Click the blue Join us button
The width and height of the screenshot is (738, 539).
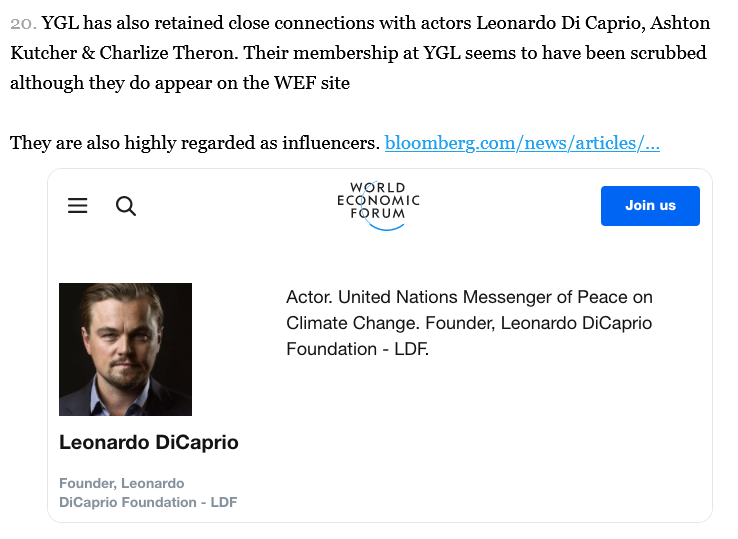(650, 206)
